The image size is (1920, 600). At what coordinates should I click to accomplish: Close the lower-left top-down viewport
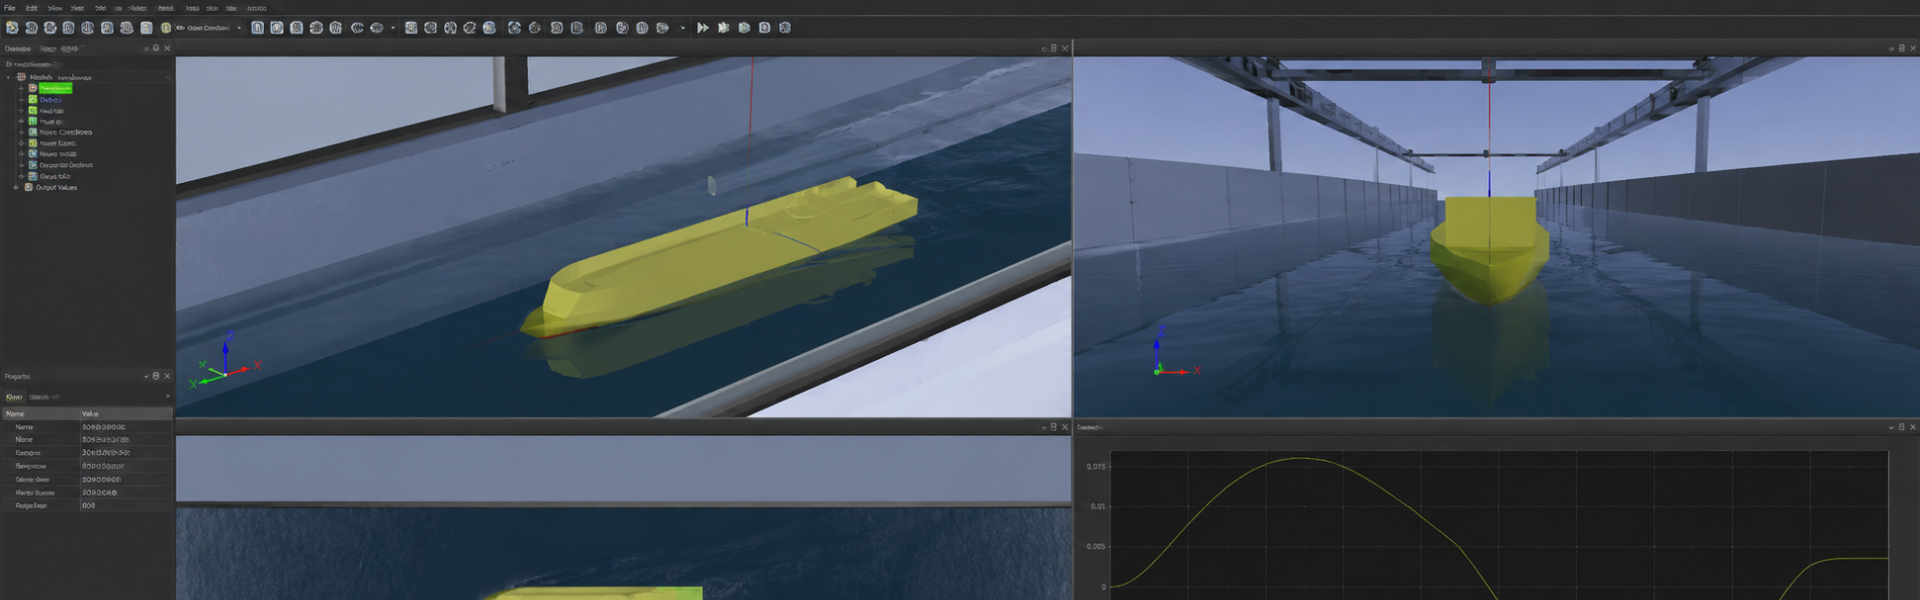[x=1065, y=427]
